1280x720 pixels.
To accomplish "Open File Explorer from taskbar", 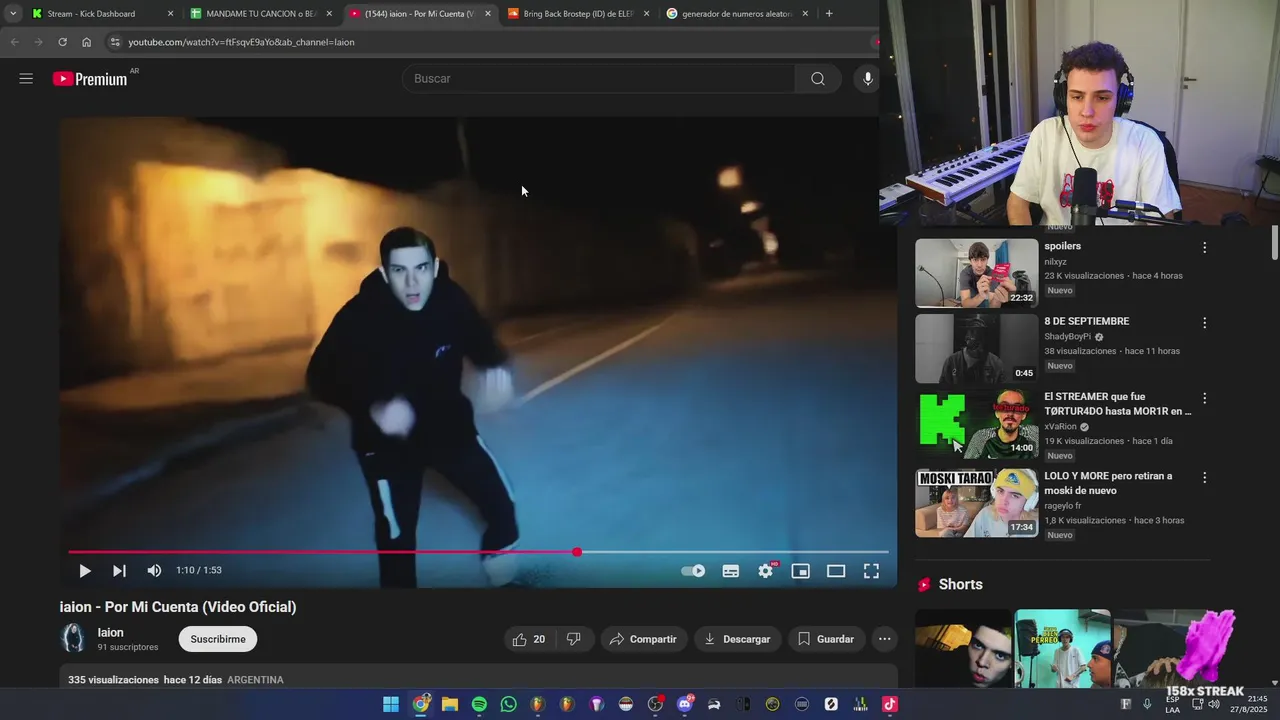I will pyautogui.click(x=450, y=704).
